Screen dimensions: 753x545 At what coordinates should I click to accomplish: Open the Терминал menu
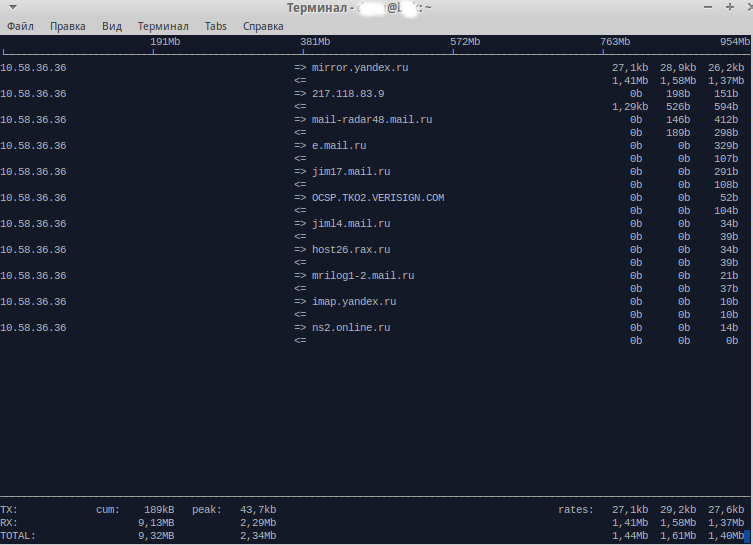click(163, 26)
